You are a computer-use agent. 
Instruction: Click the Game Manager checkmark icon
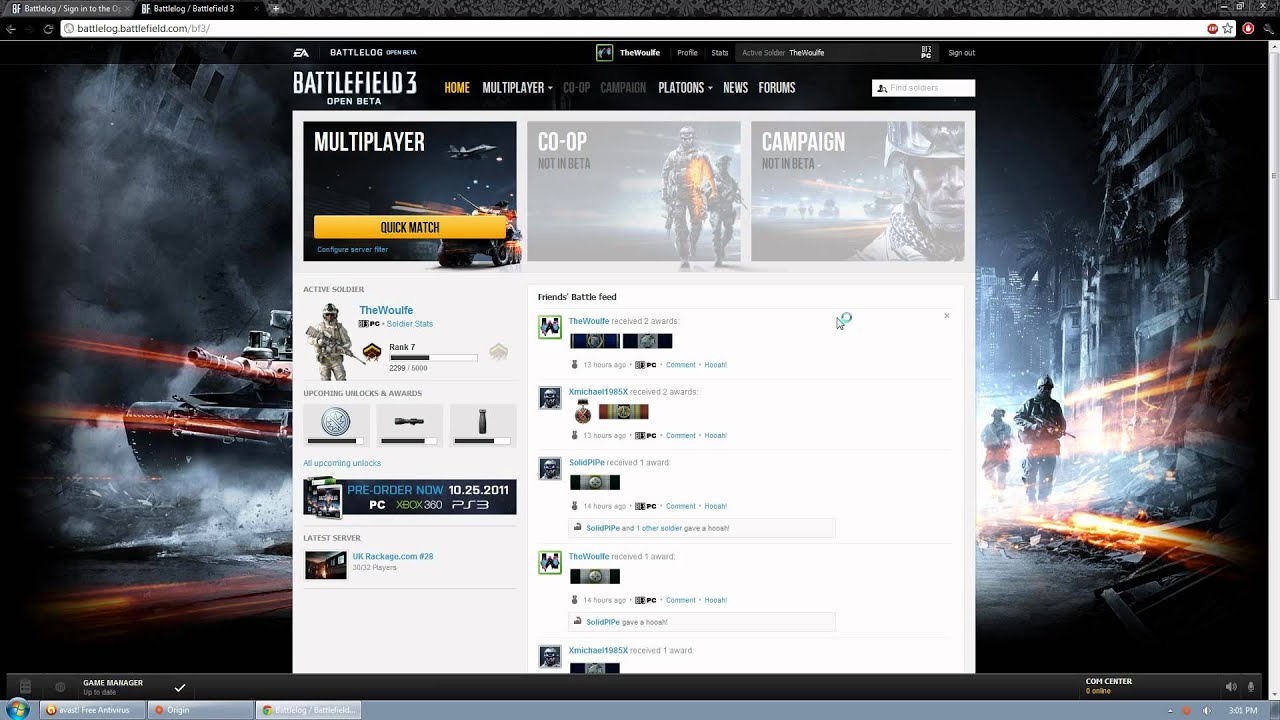click(x=180, y=688)
